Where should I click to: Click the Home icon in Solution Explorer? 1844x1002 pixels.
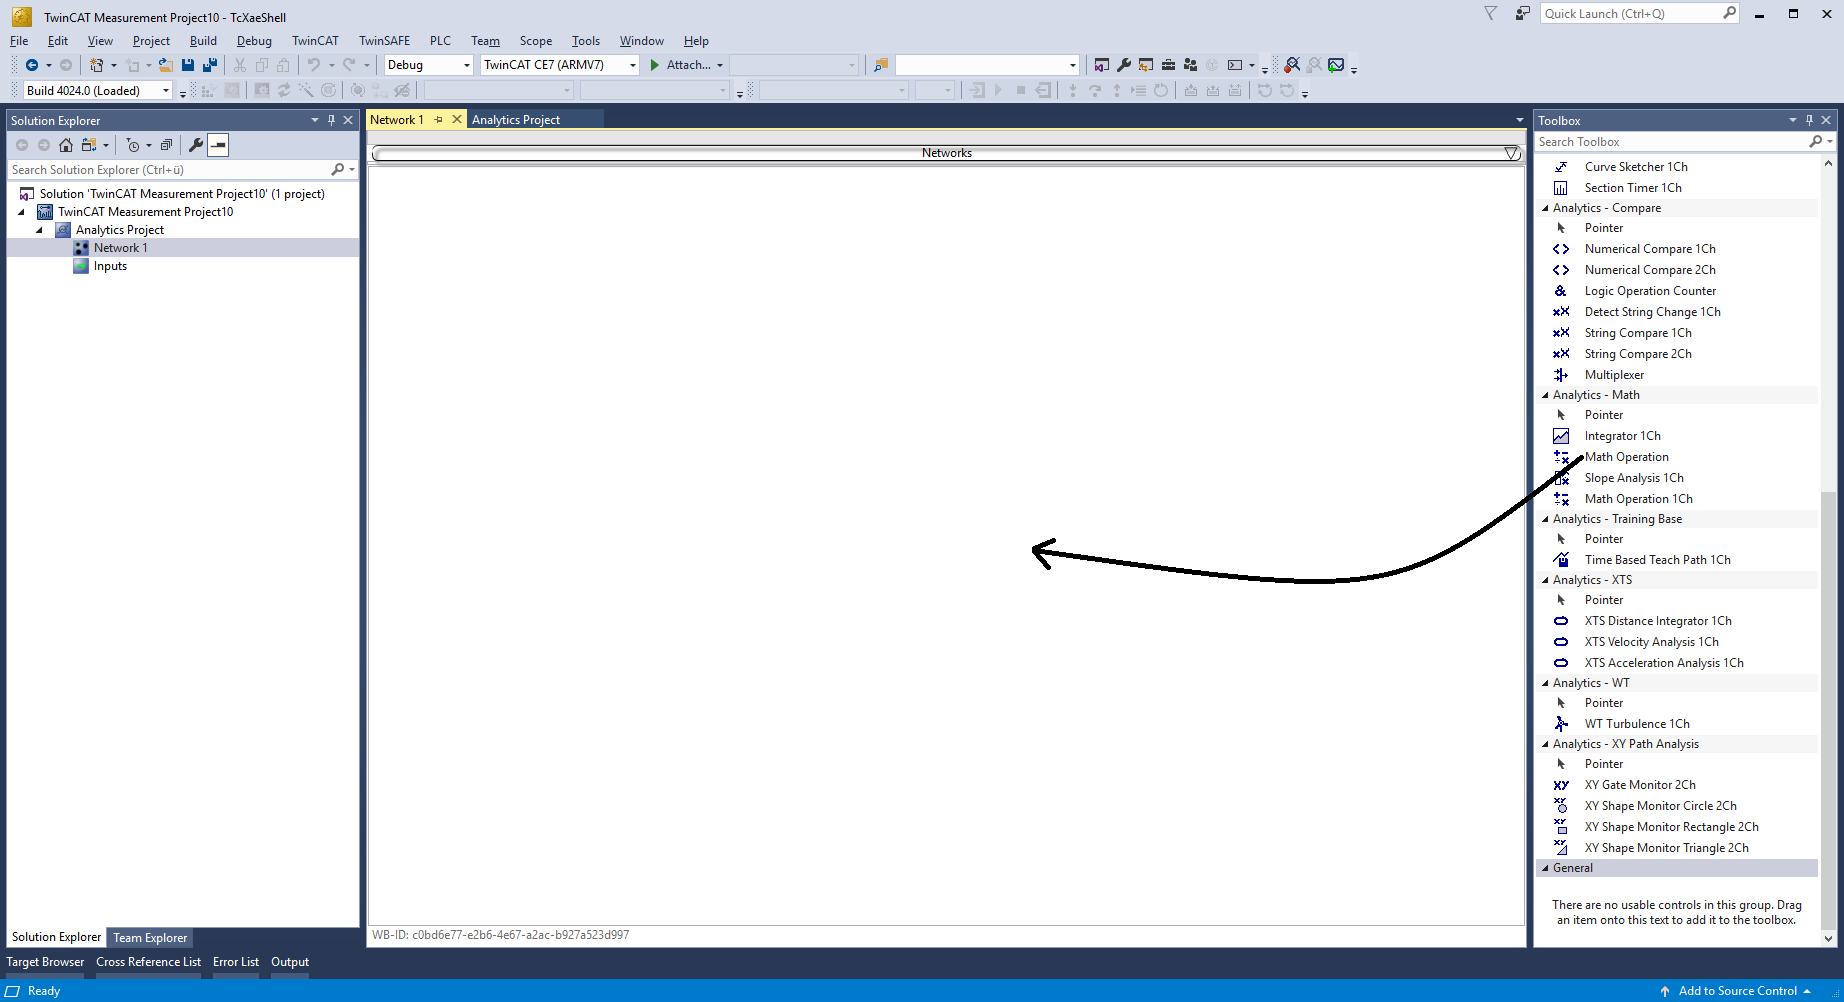click(66, 145)
